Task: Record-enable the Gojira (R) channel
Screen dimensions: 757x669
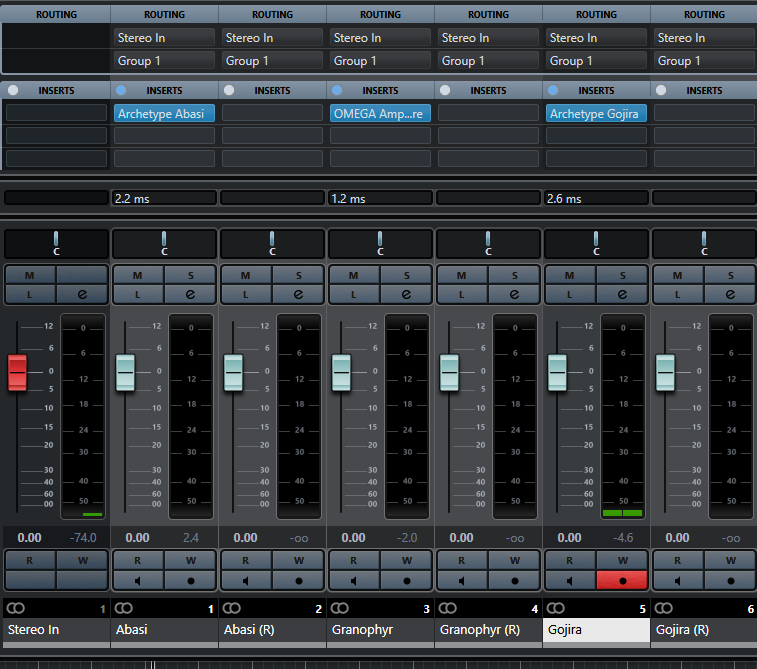Action: point(730,581)
